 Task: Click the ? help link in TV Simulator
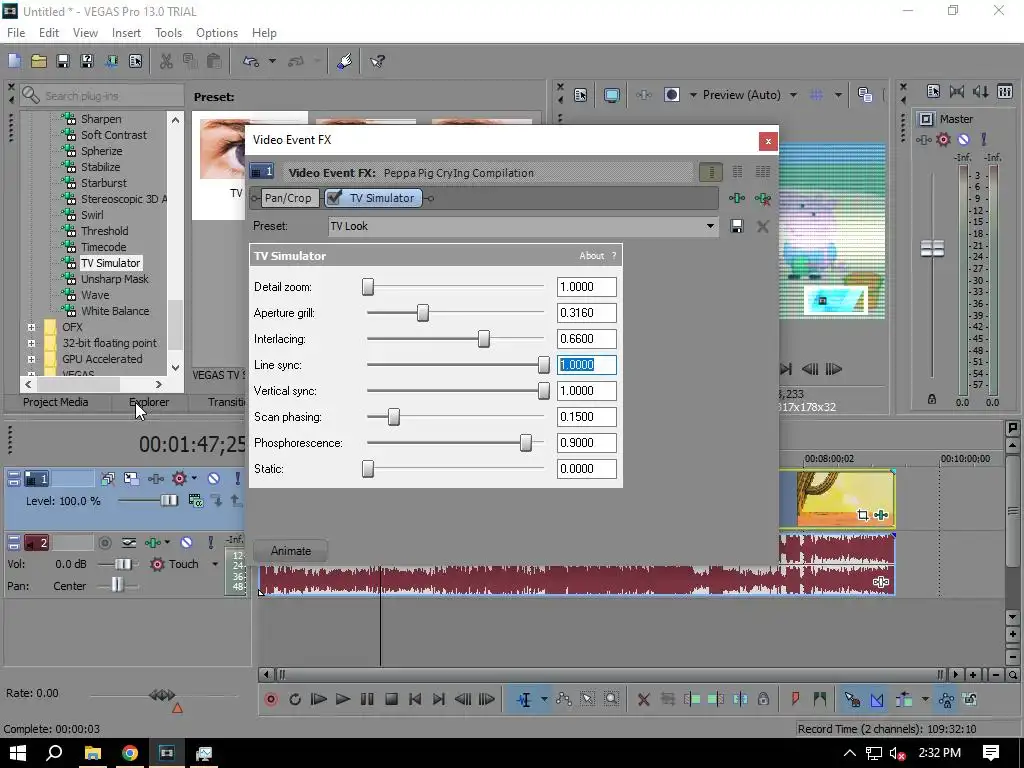coord(614,256)
